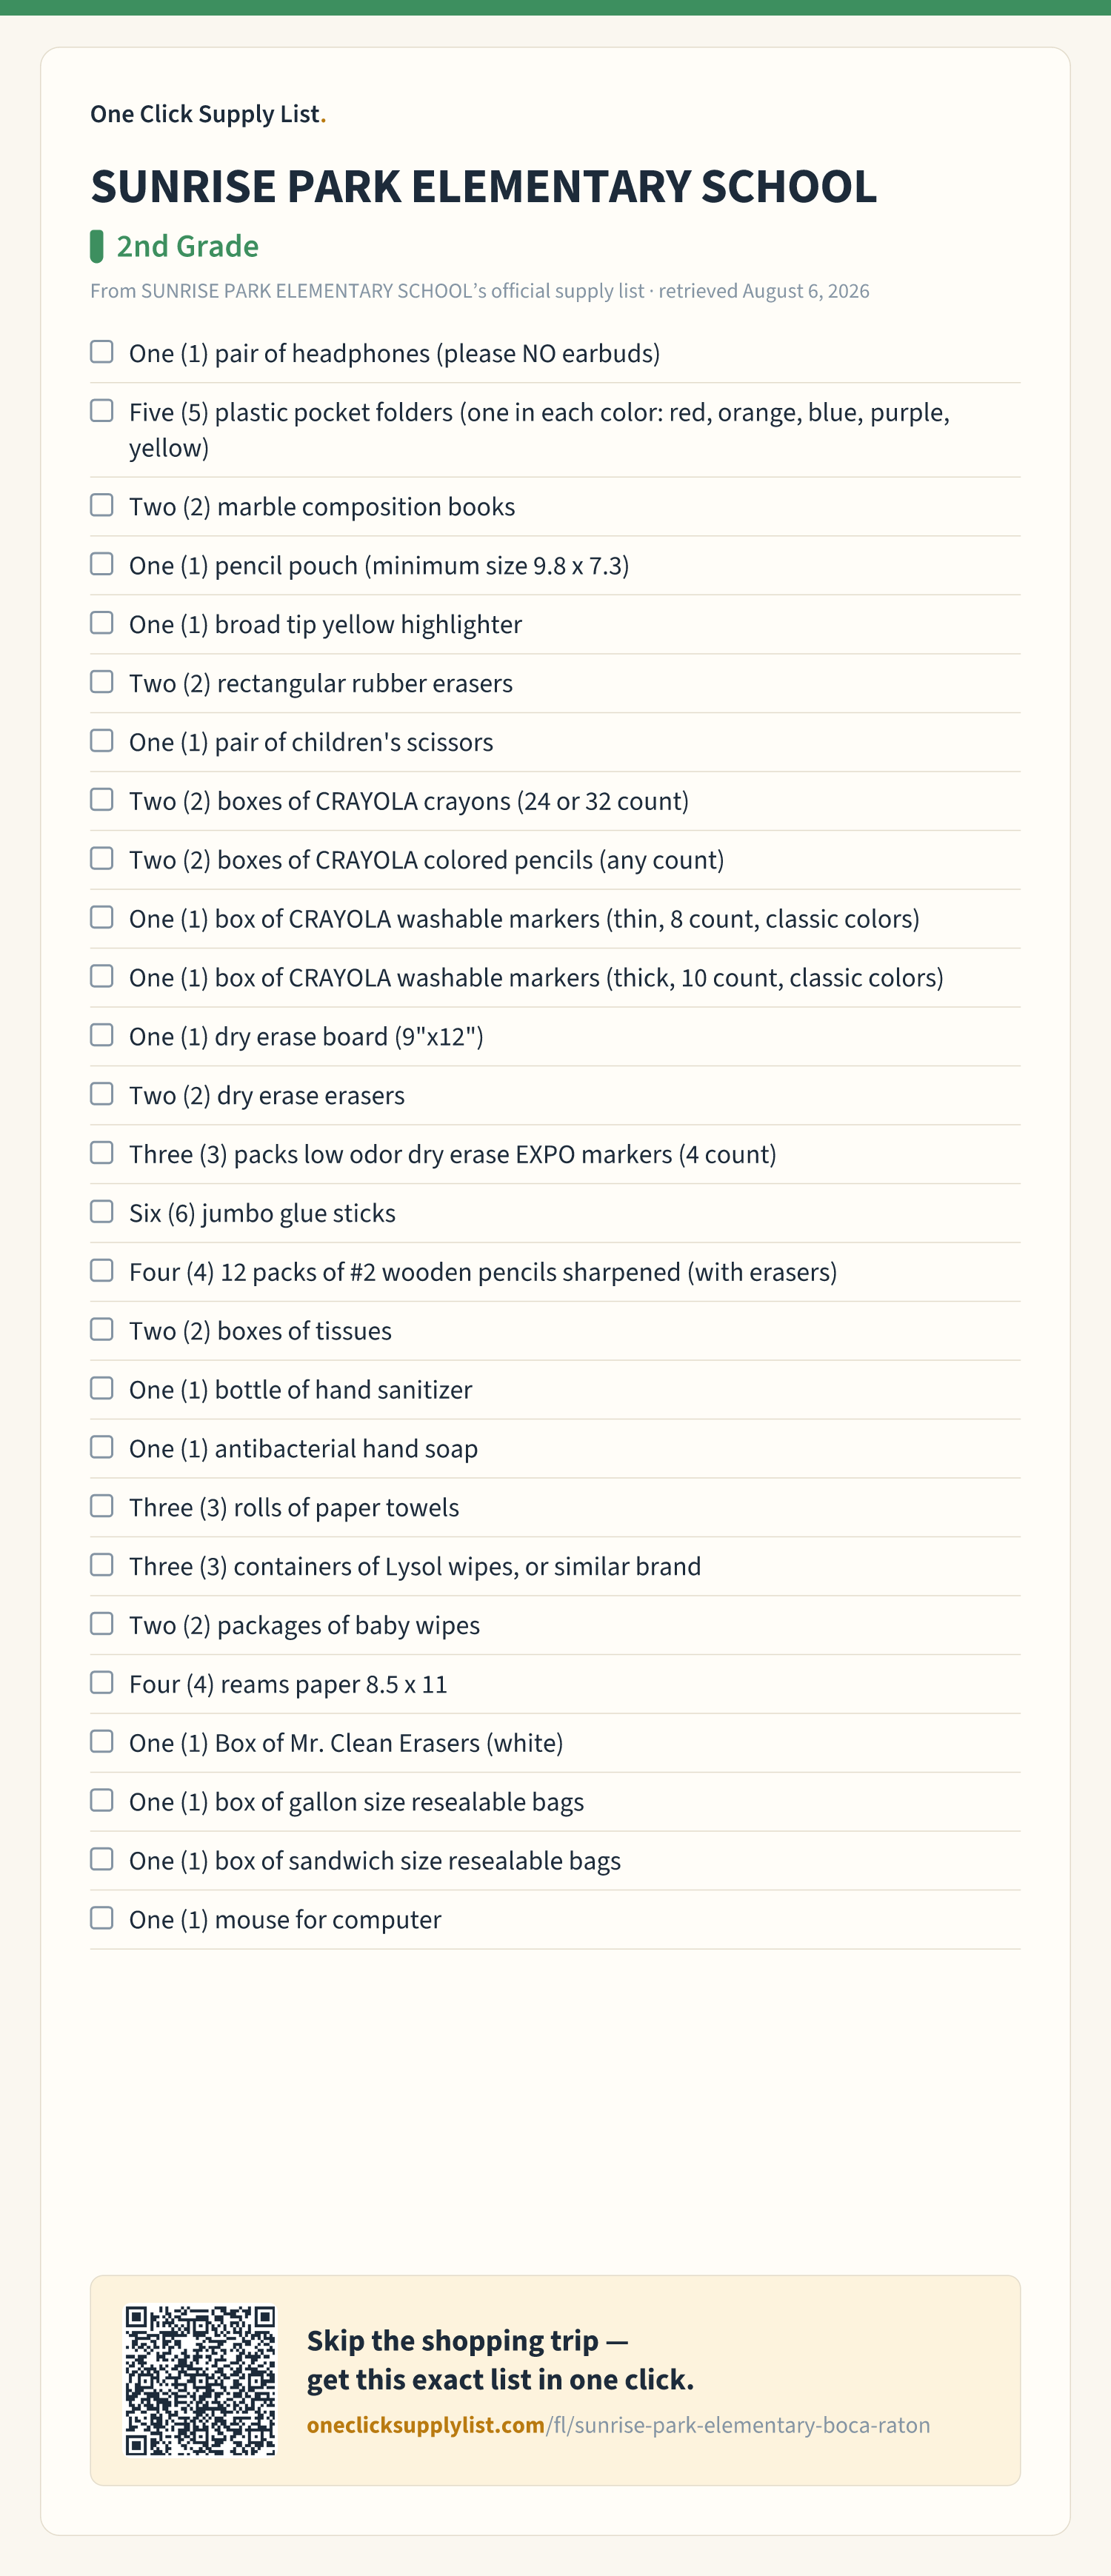Tick the plastic pocket folders checkbox
Image resolution: width=1111 pixels, height=2576 pixels.
(x=102, y=411)
